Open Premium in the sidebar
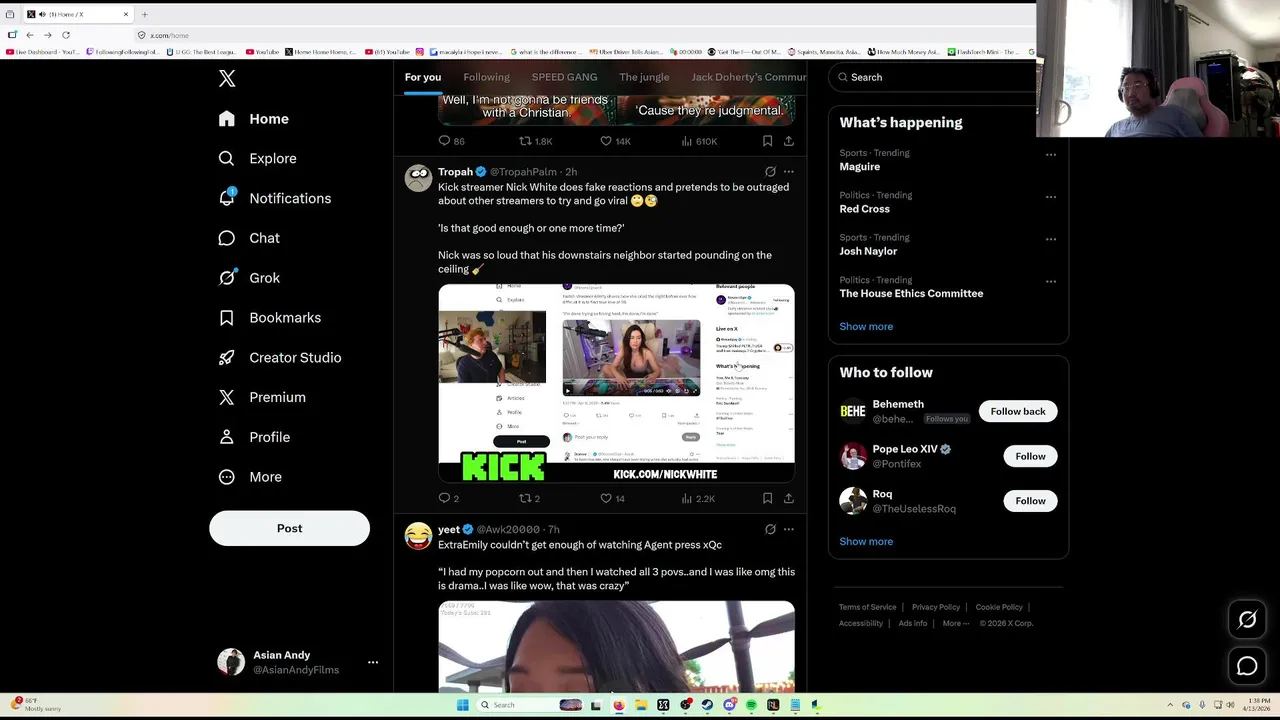This screenshot has width=1280, height=720. coord(263,397)
